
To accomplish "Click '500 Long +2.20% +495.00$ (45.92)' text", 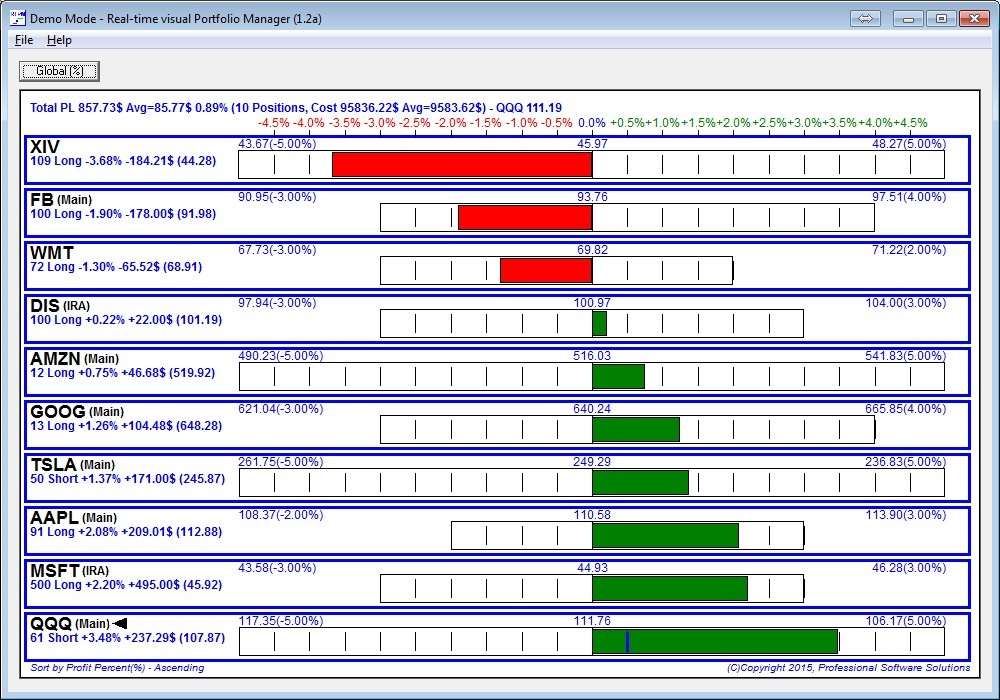I will click(x=126, y=584).
